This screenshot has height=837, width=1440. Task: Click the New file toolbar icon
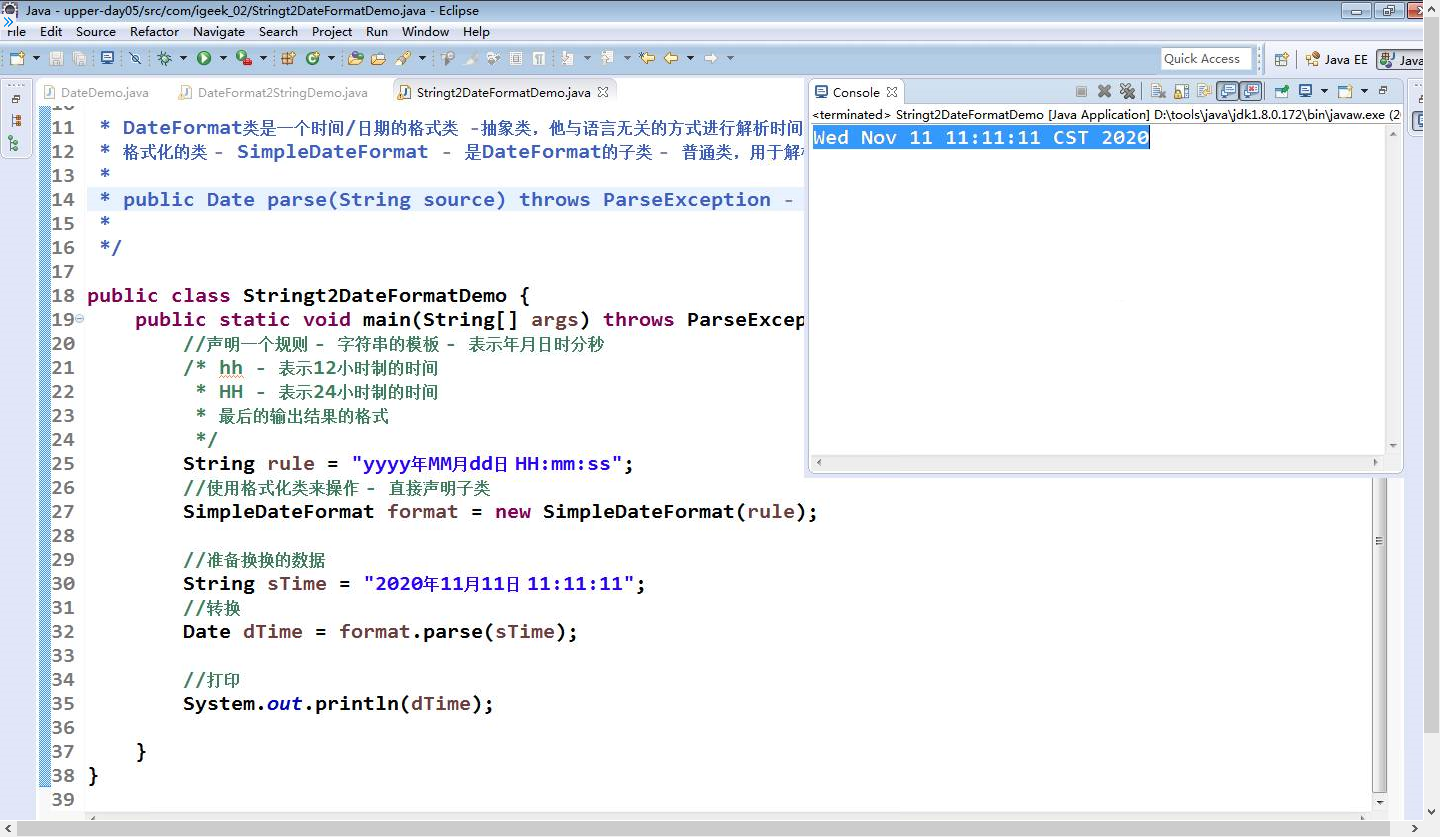[17, 58]
